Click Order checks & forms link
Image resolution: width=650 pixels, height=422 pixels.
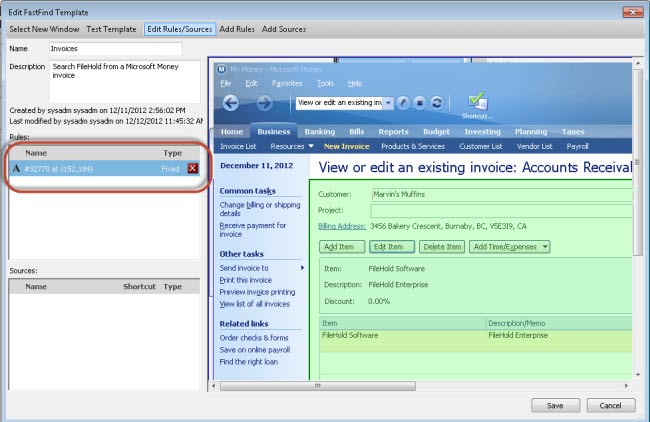click(x=254, y=337)
